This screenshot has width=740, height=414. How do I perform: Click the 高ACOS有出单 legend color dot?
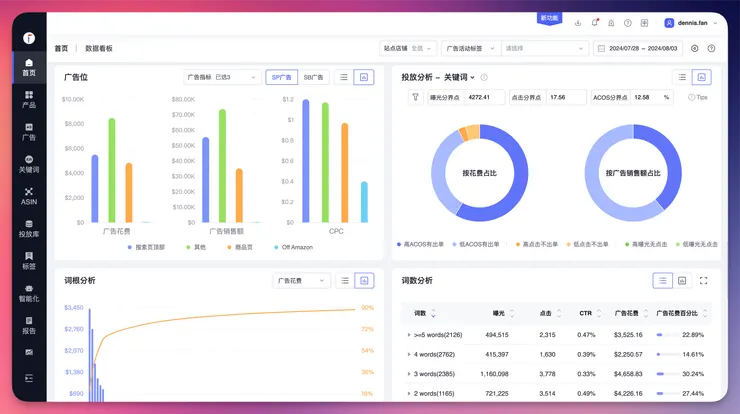(399, 244)
